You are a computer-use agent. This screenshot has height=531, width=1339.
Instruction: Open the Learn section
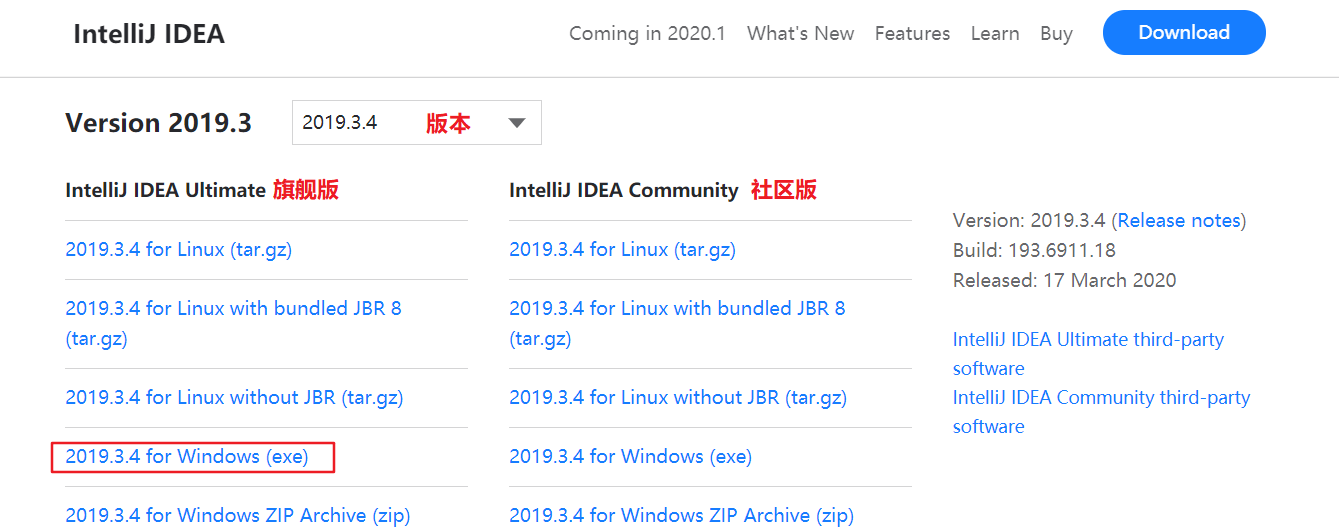995,33
